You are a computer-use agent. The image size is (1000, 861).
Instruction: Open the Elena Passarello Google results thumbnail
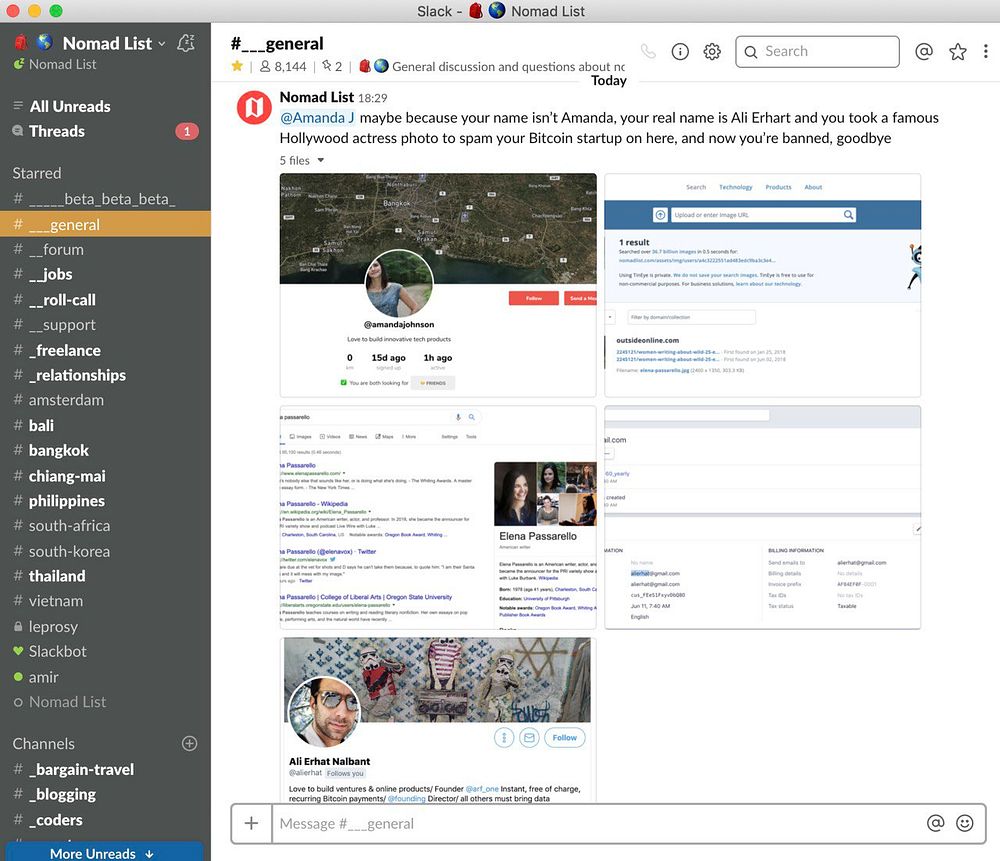[438, 517]
